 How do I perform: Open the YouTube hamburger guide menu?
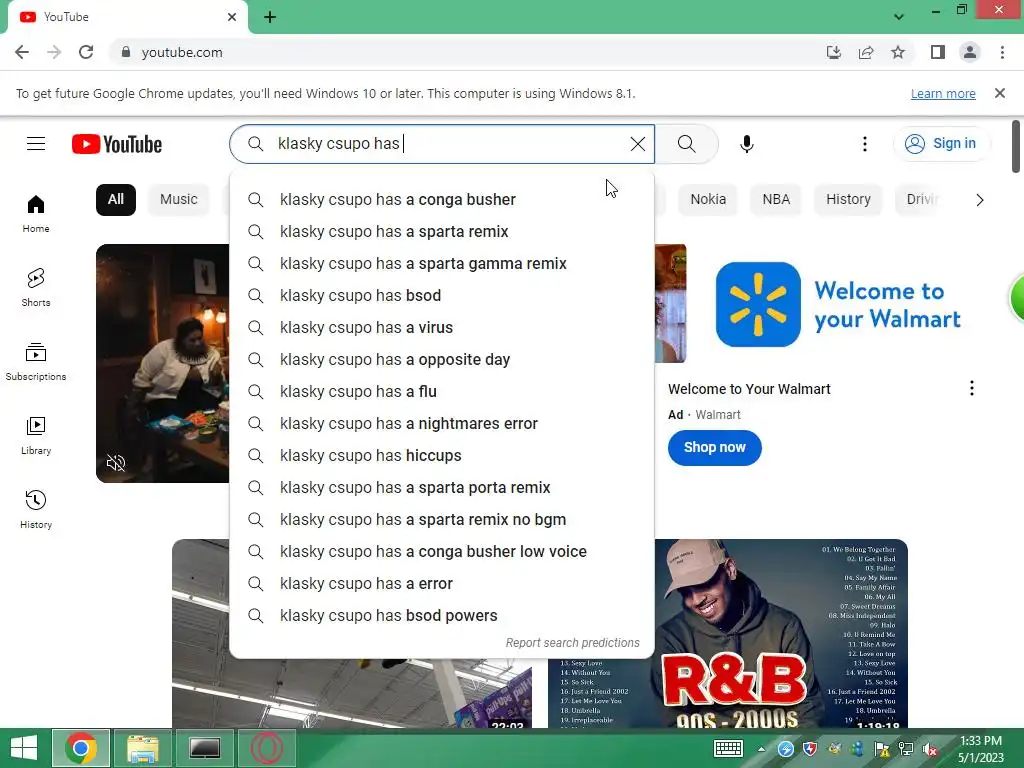[x=36, y=144]
